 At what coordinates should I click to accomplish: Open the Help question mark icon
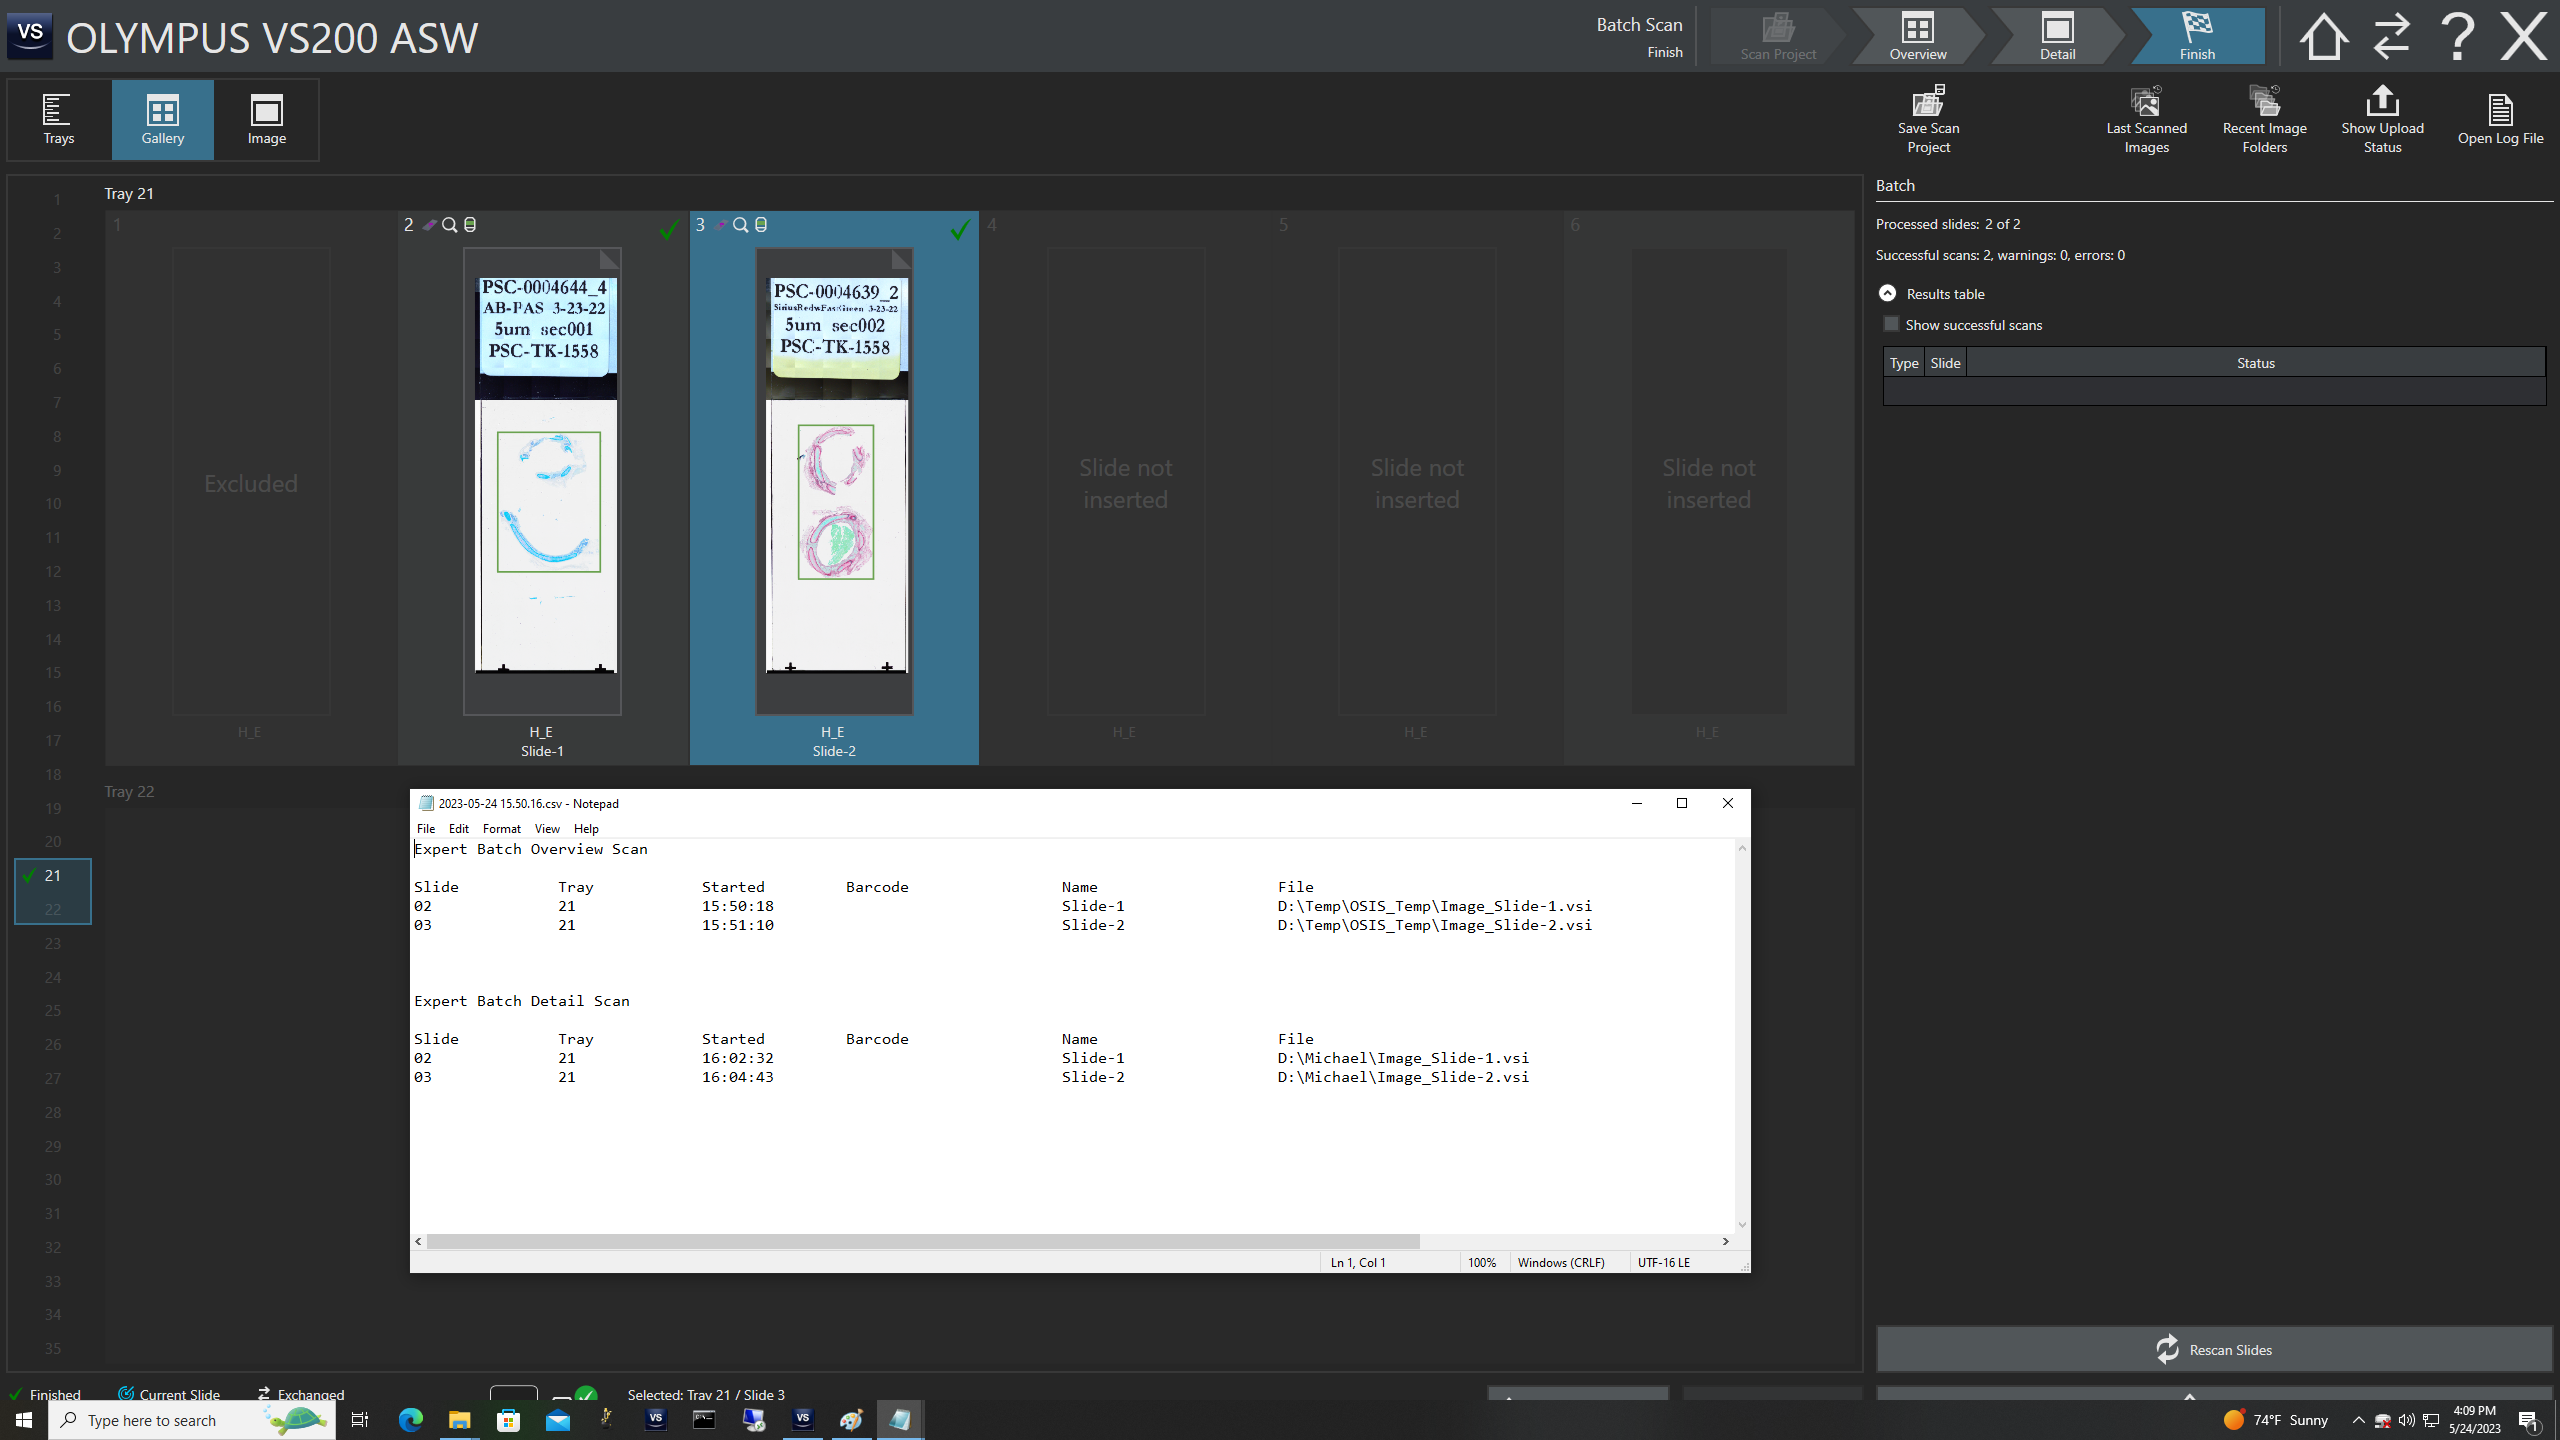tap(2457, 37)
